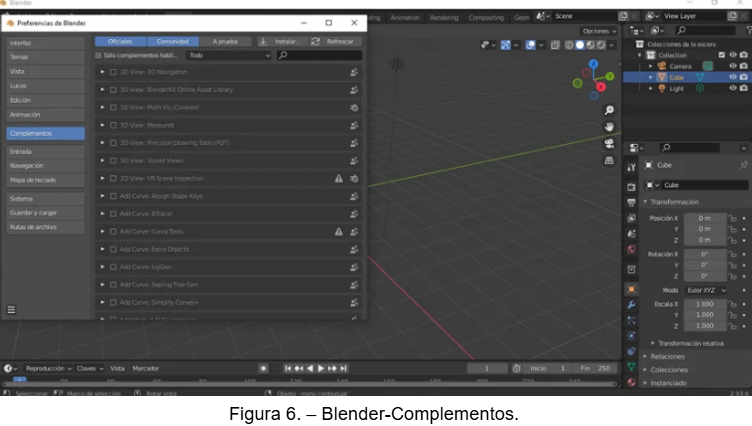Open the Tool properties tab icon
The height and width of the screenshot is (426, 752).
coord(631,167)
